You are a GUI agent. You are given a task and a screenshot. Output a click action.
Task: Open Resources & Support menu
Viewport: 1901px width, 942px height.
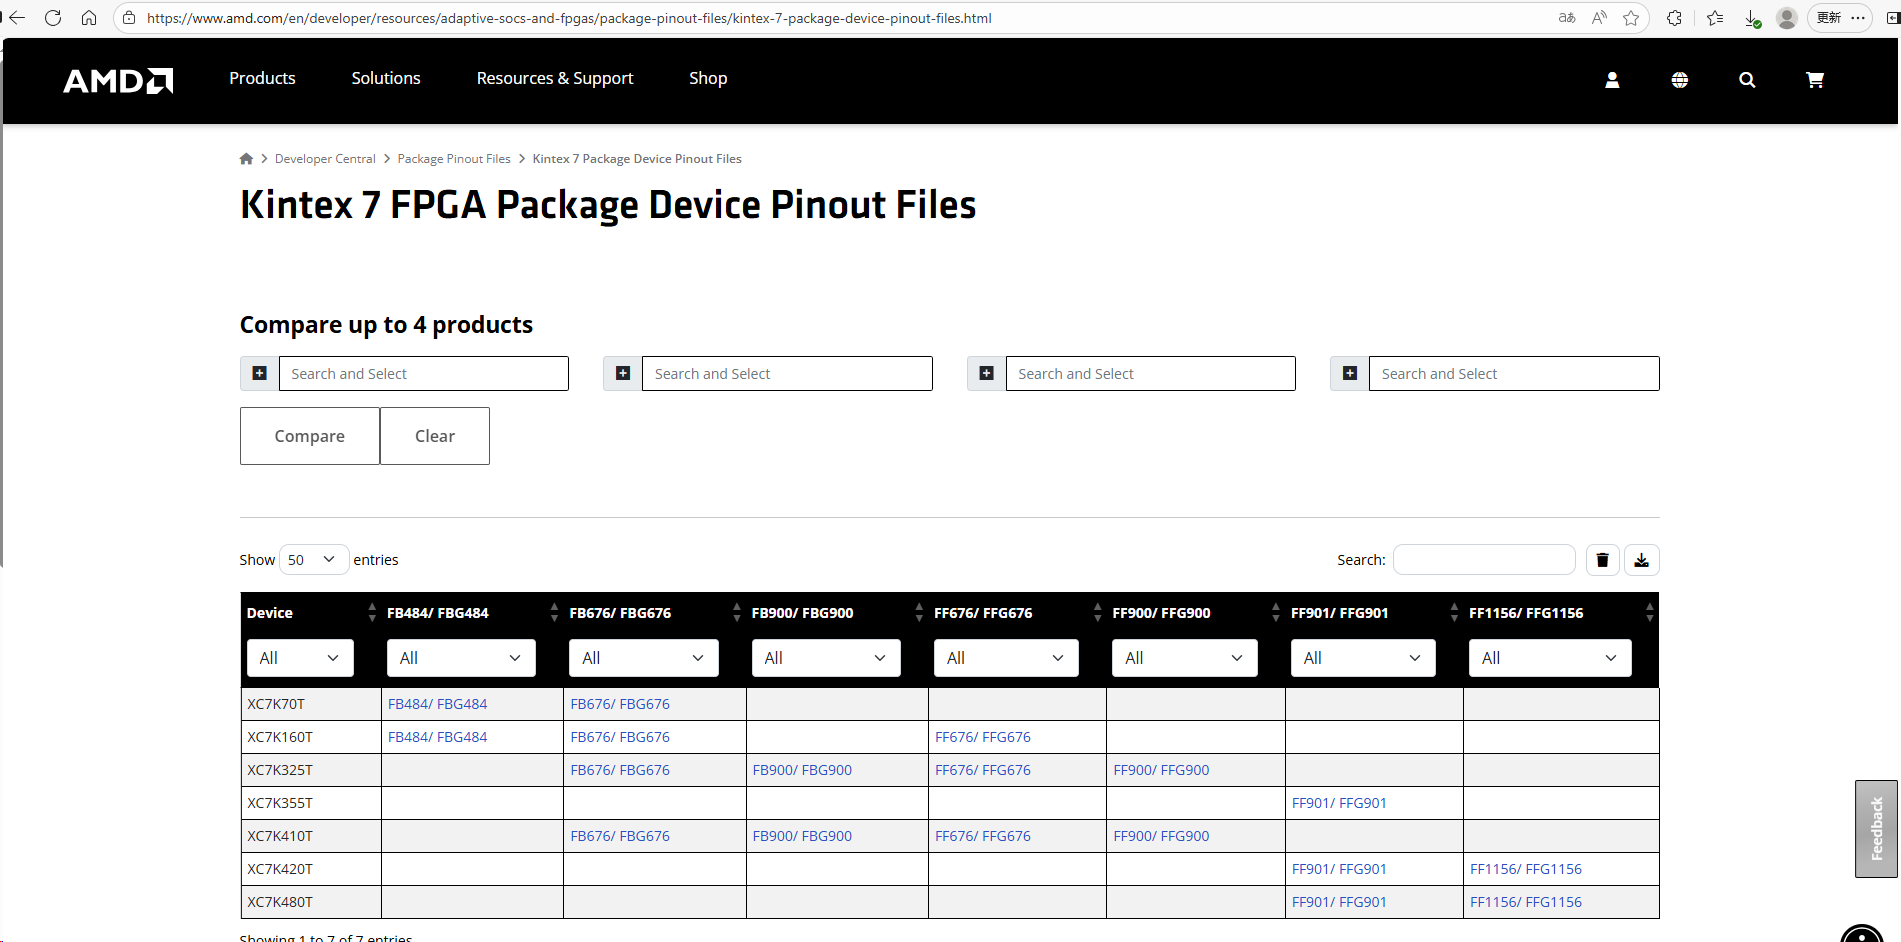coord(555,78)
